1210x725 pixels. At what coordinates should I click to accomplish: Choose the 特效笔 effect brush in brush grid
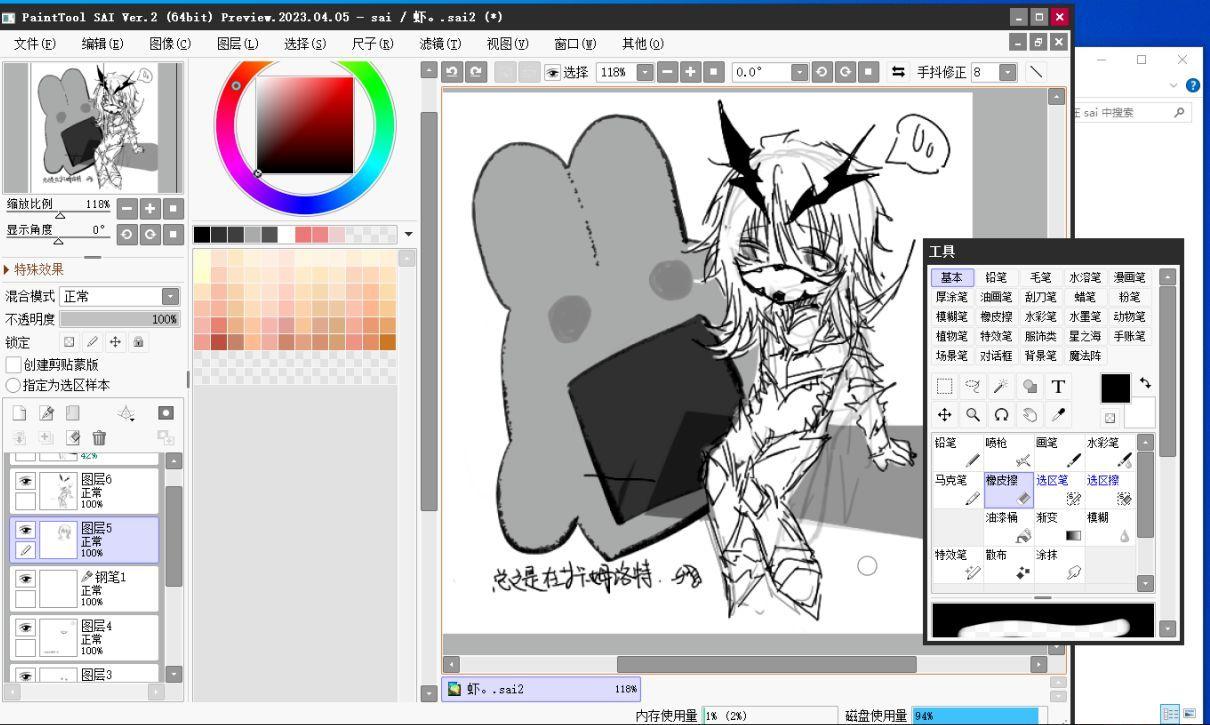point(958,564)
